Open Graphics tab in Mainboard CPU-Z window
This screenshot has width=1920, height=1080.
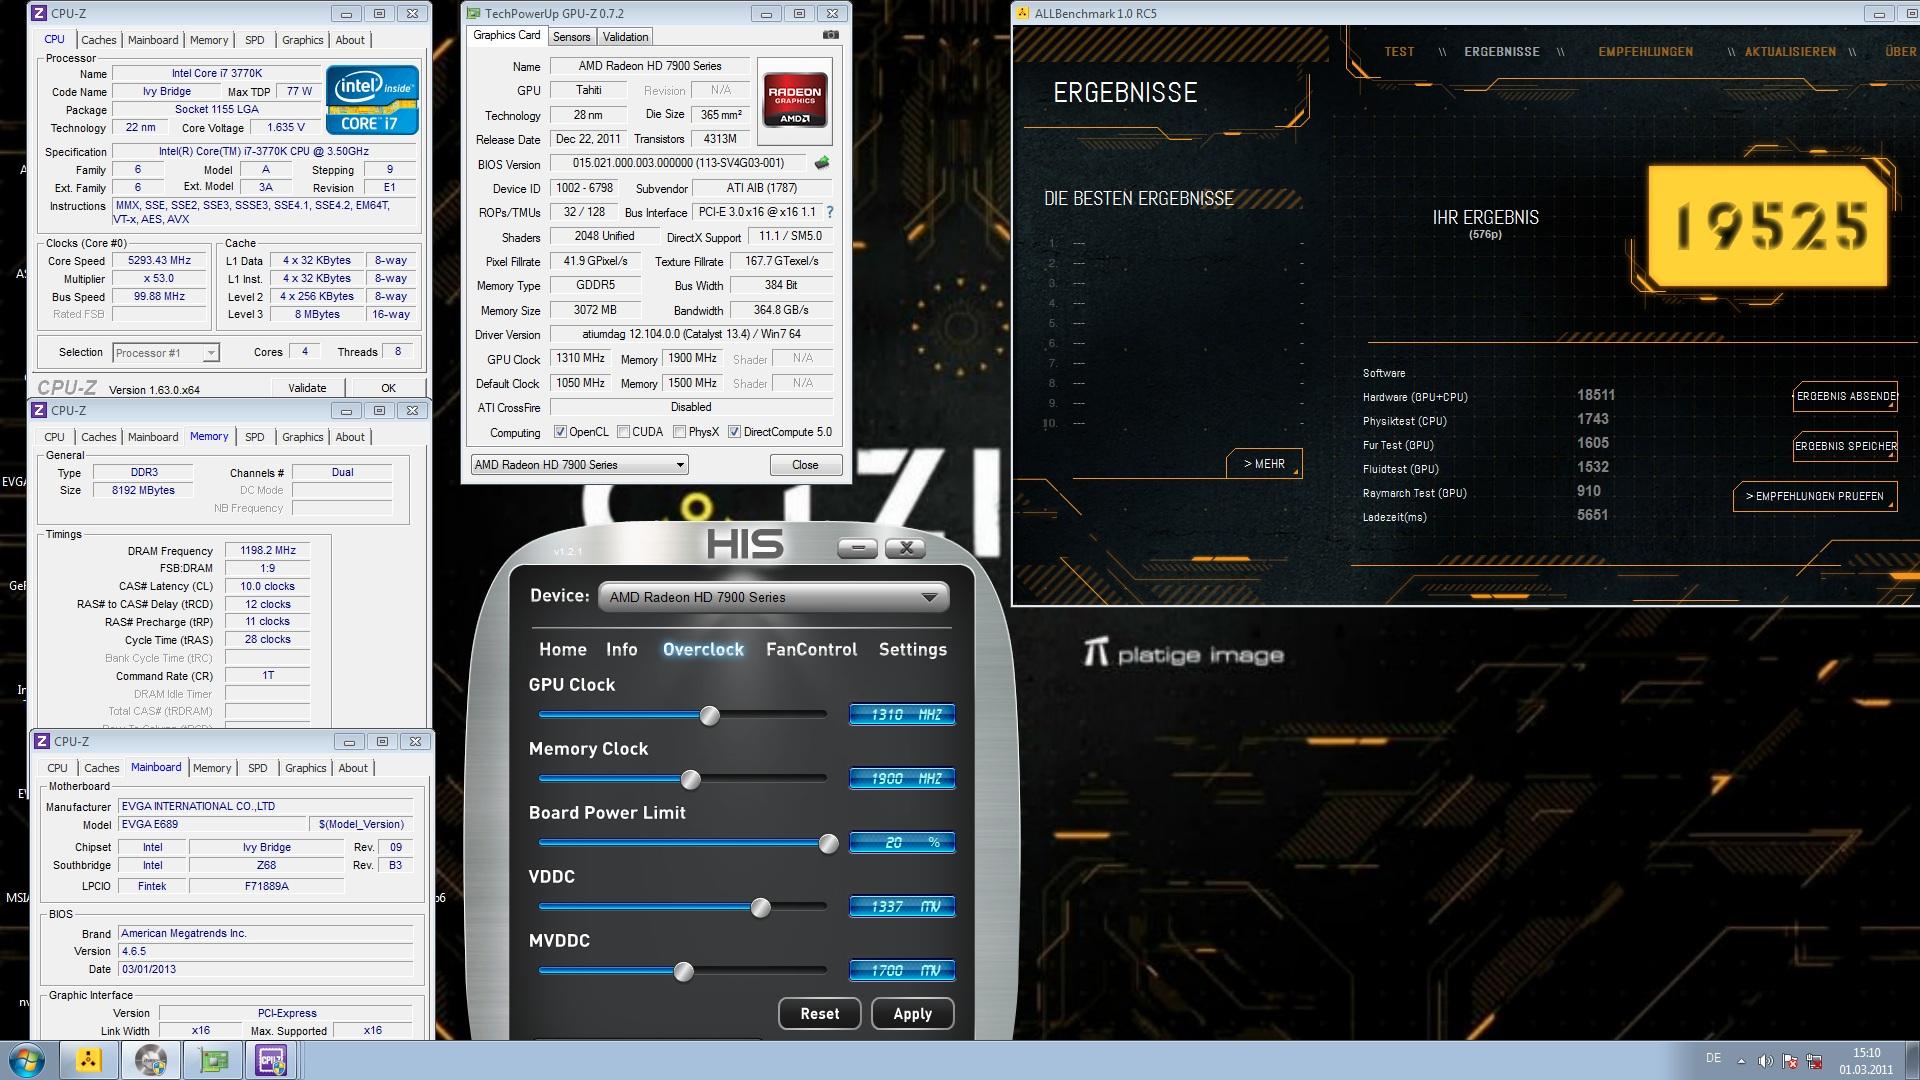(x=305, y=768)
